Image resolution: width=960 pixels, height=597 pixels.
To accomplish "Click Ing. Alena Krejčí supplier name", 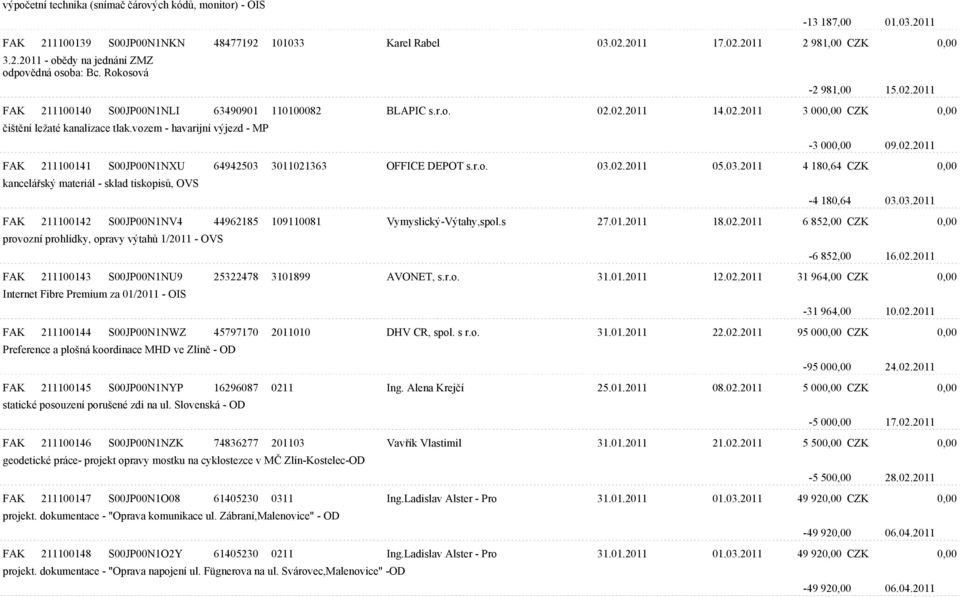I will tap(425, 388).
